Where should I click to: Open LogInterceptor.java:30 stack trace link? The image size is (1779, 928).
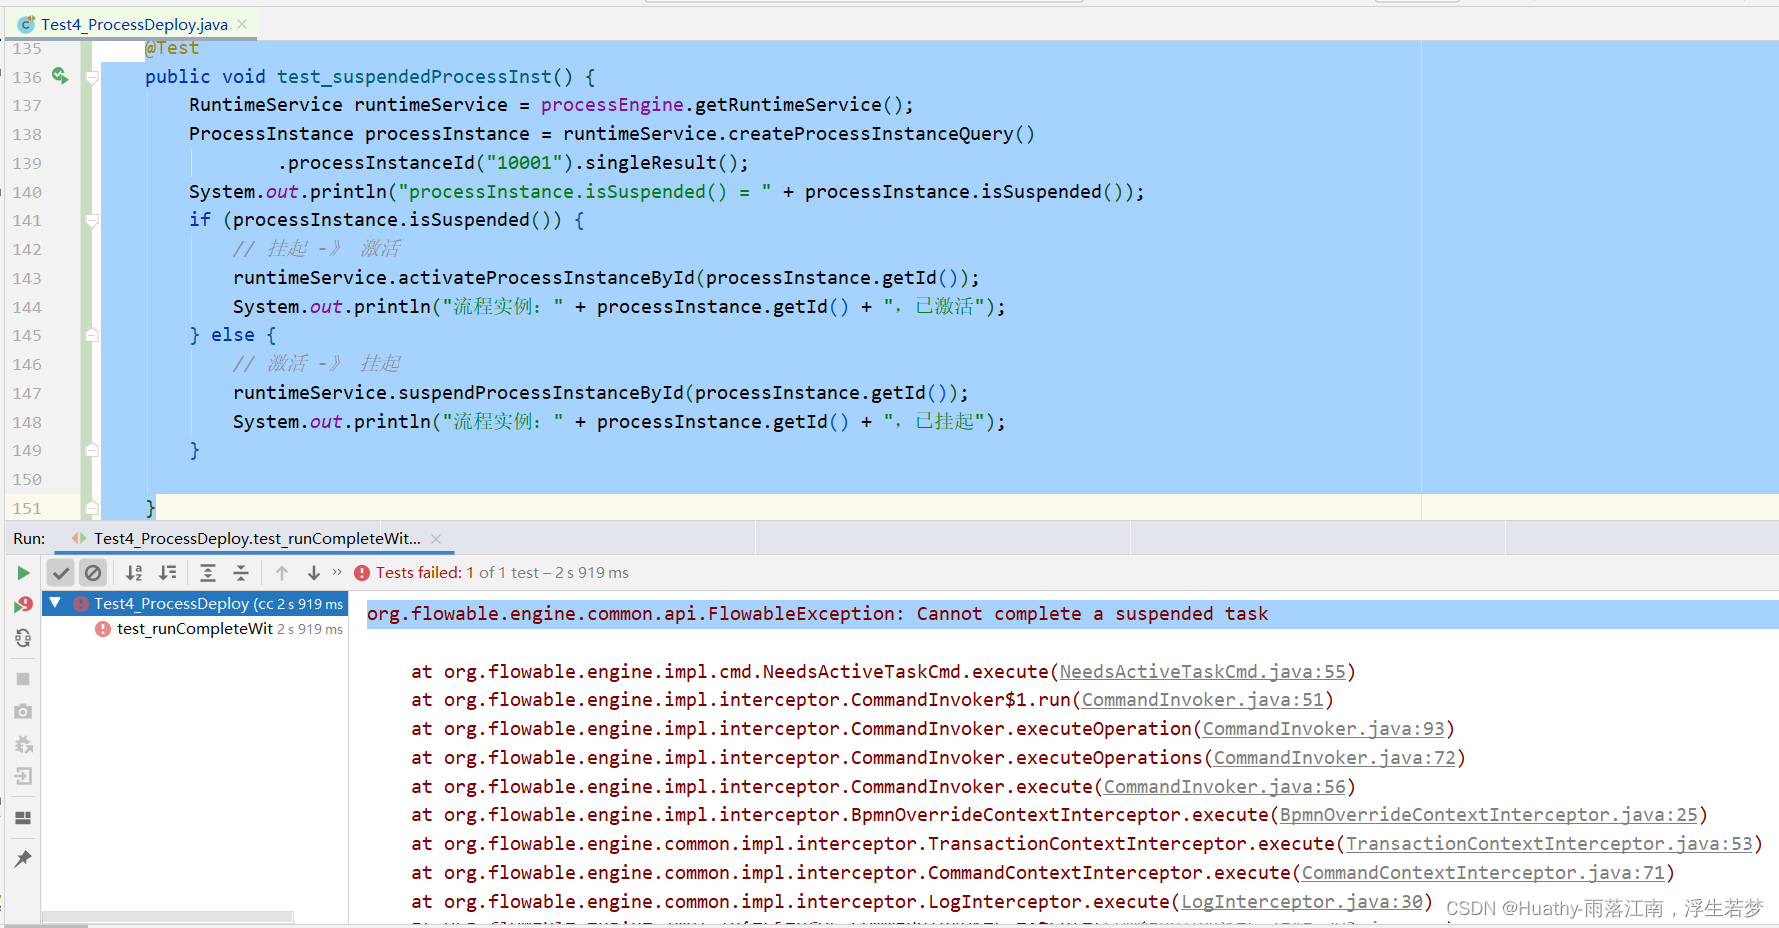(1302, 902)
